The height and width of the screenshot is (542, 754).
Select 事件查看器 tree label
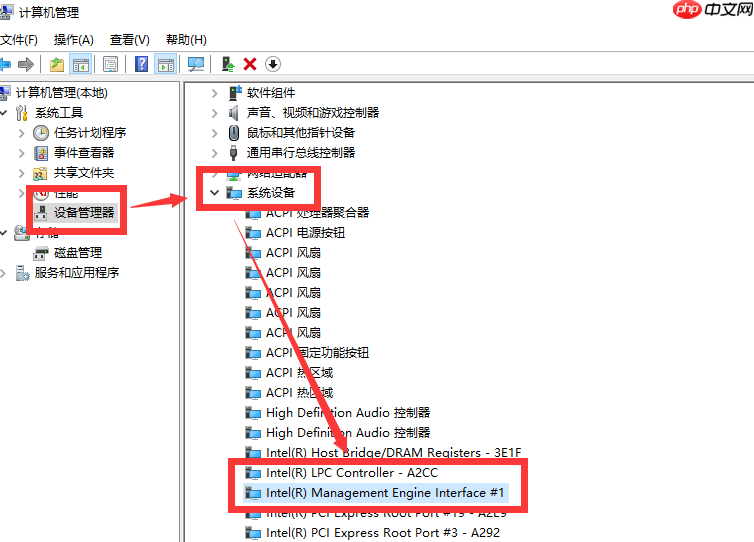click(84, 153)
